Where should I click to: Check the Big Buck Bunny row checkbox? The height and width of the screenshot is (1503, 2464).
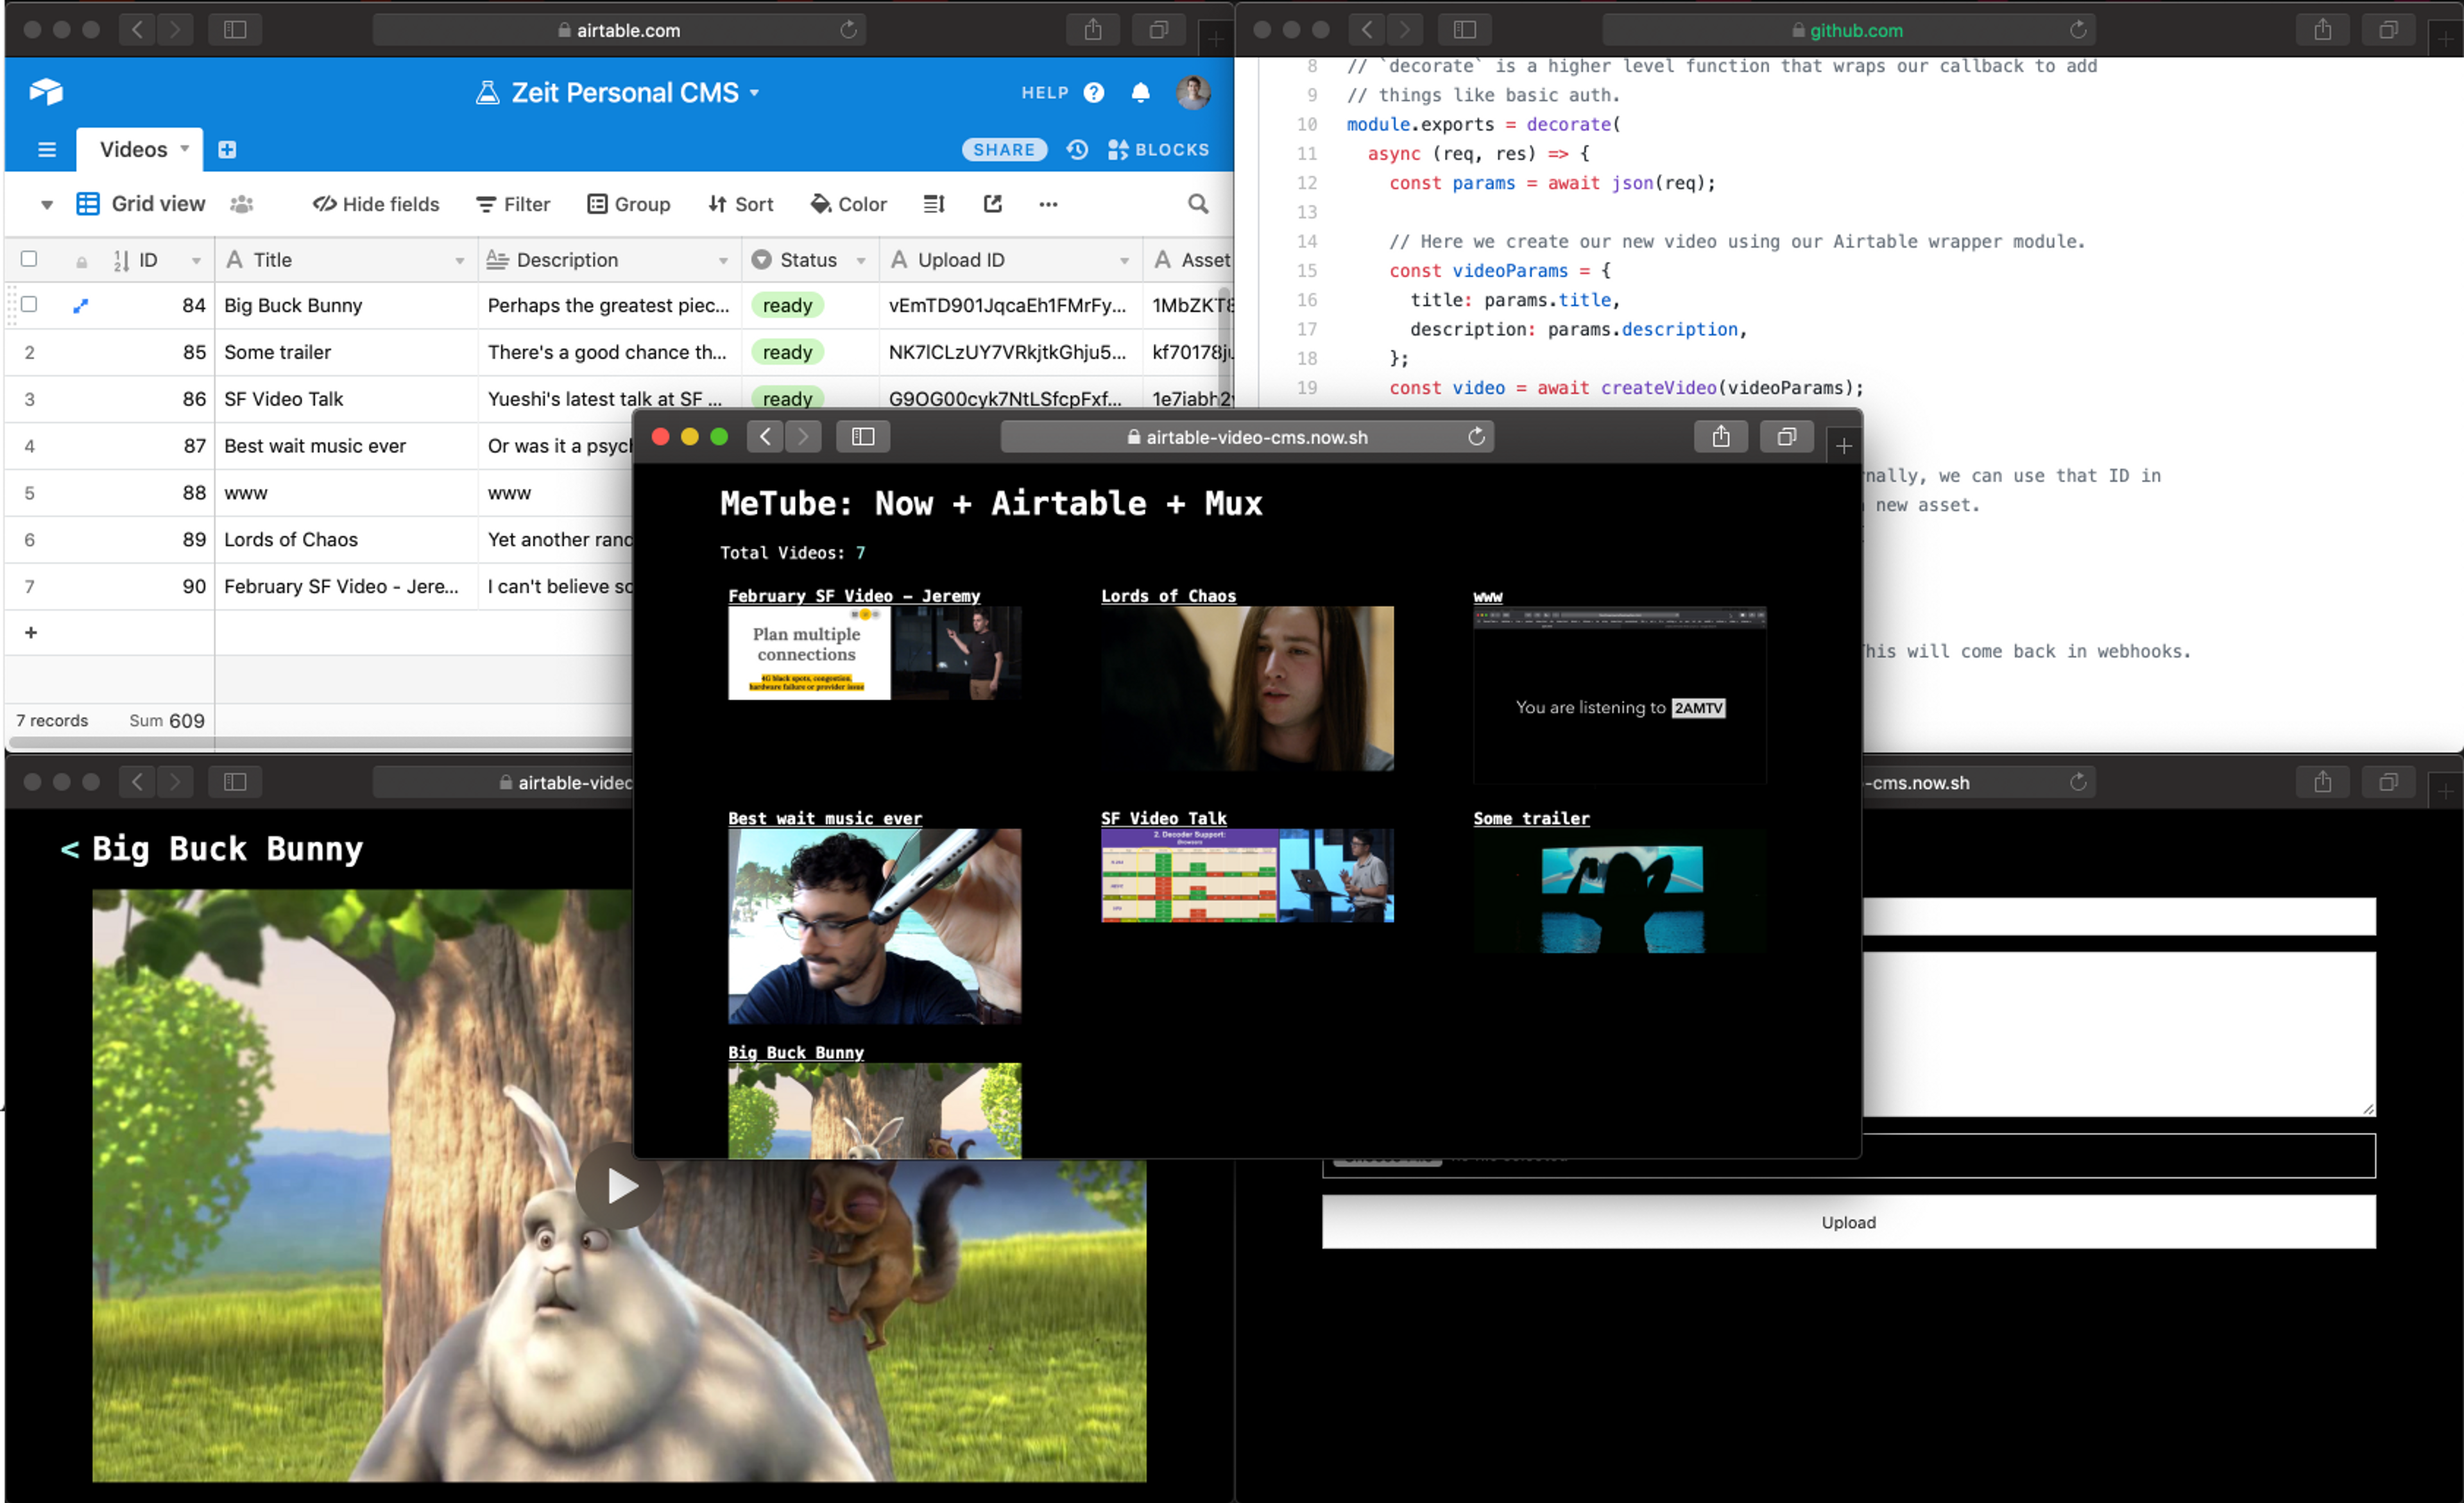point(29,304)
